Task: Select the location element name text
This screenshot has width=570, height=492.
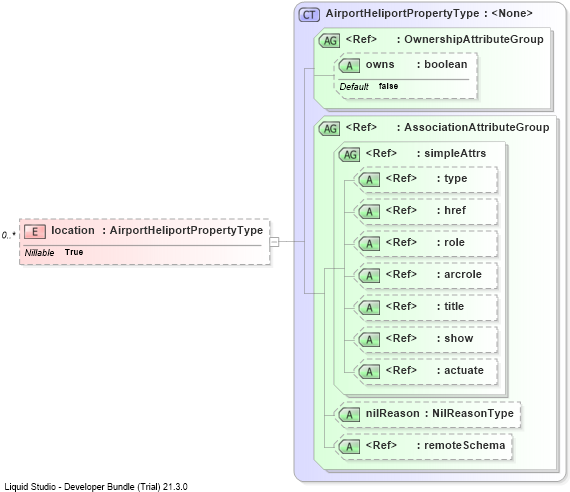Action: [x=73, y=230]
